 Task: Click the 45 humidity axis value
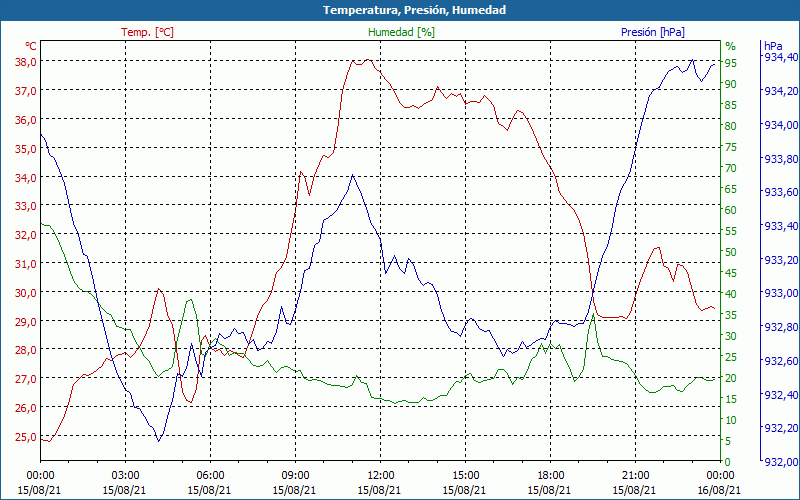pyautogui.click(x=731, y=273)
